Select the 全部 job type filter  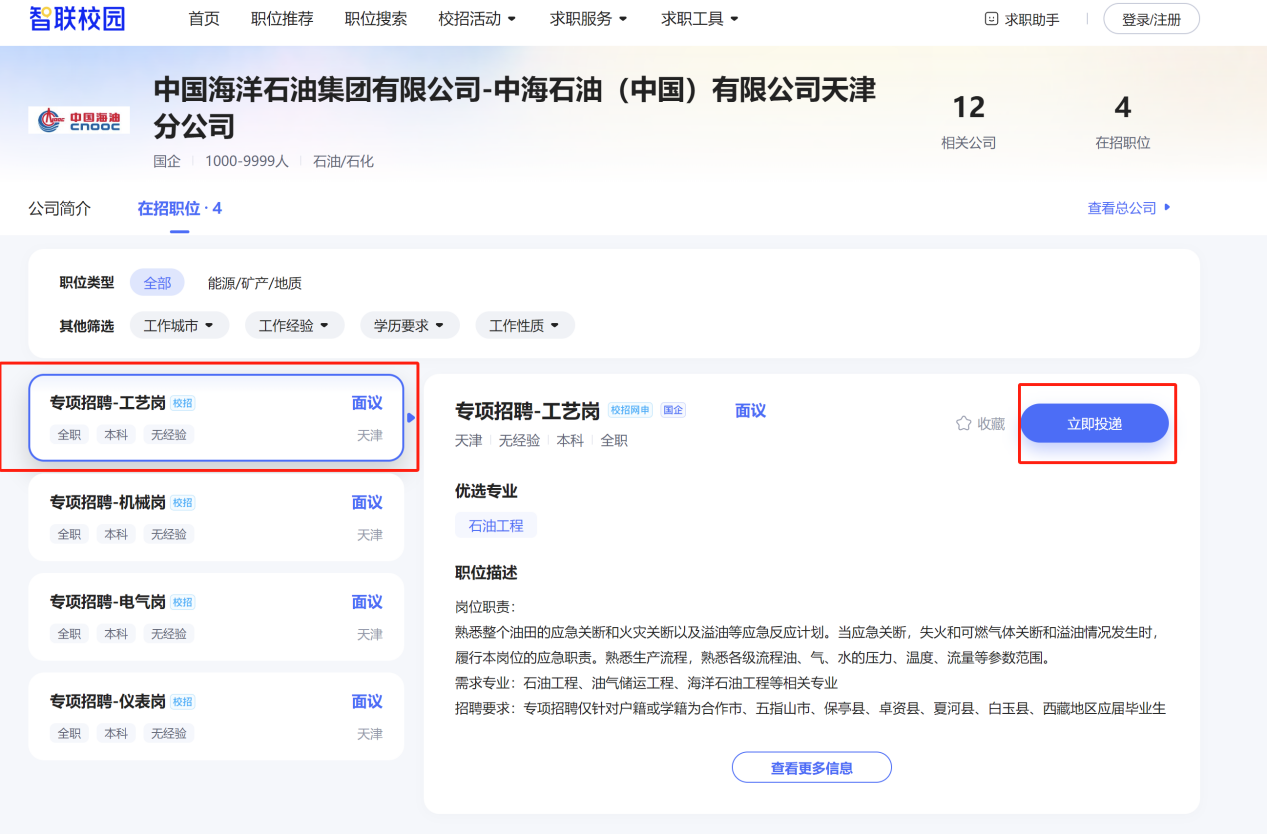pyautogui.click(x=157, y=283)
